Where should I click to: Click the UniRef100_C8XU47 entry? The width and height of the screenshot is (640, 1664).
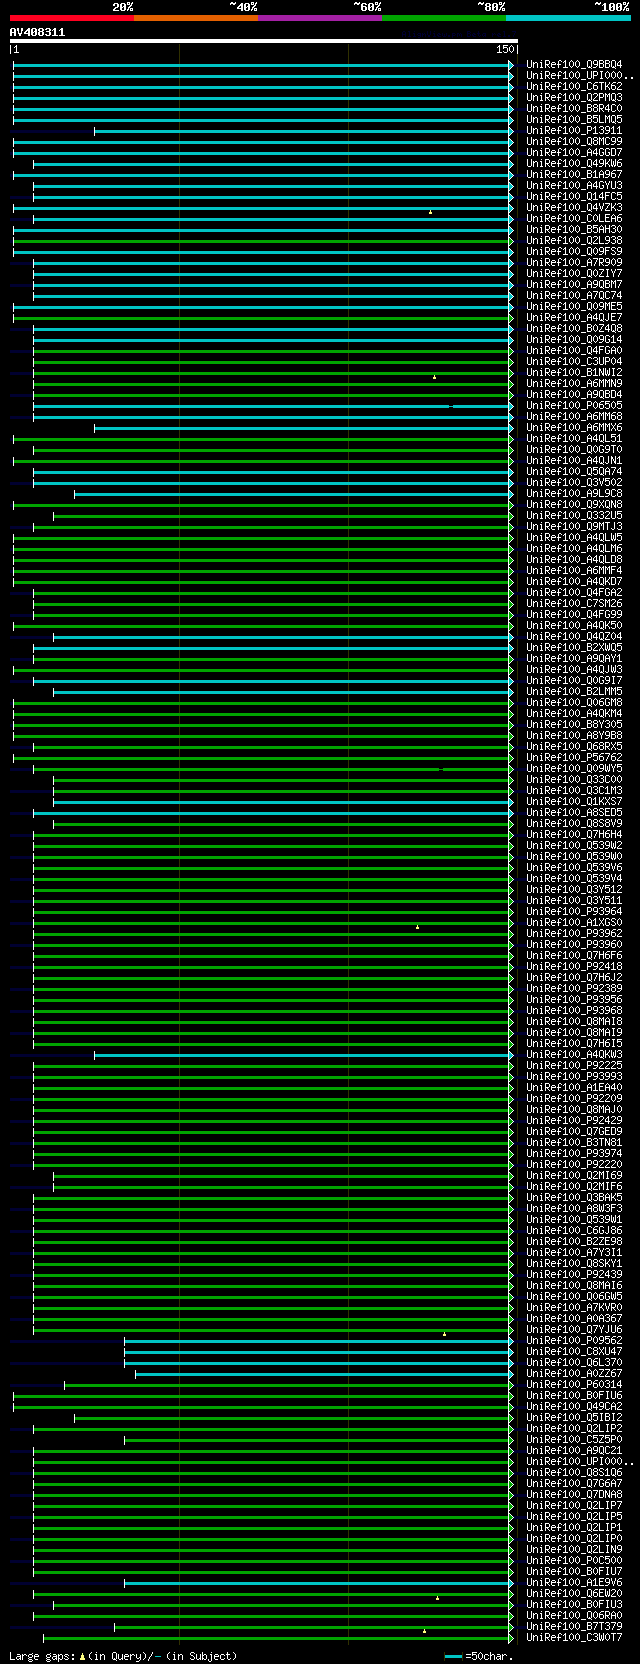pos(574,1352)
